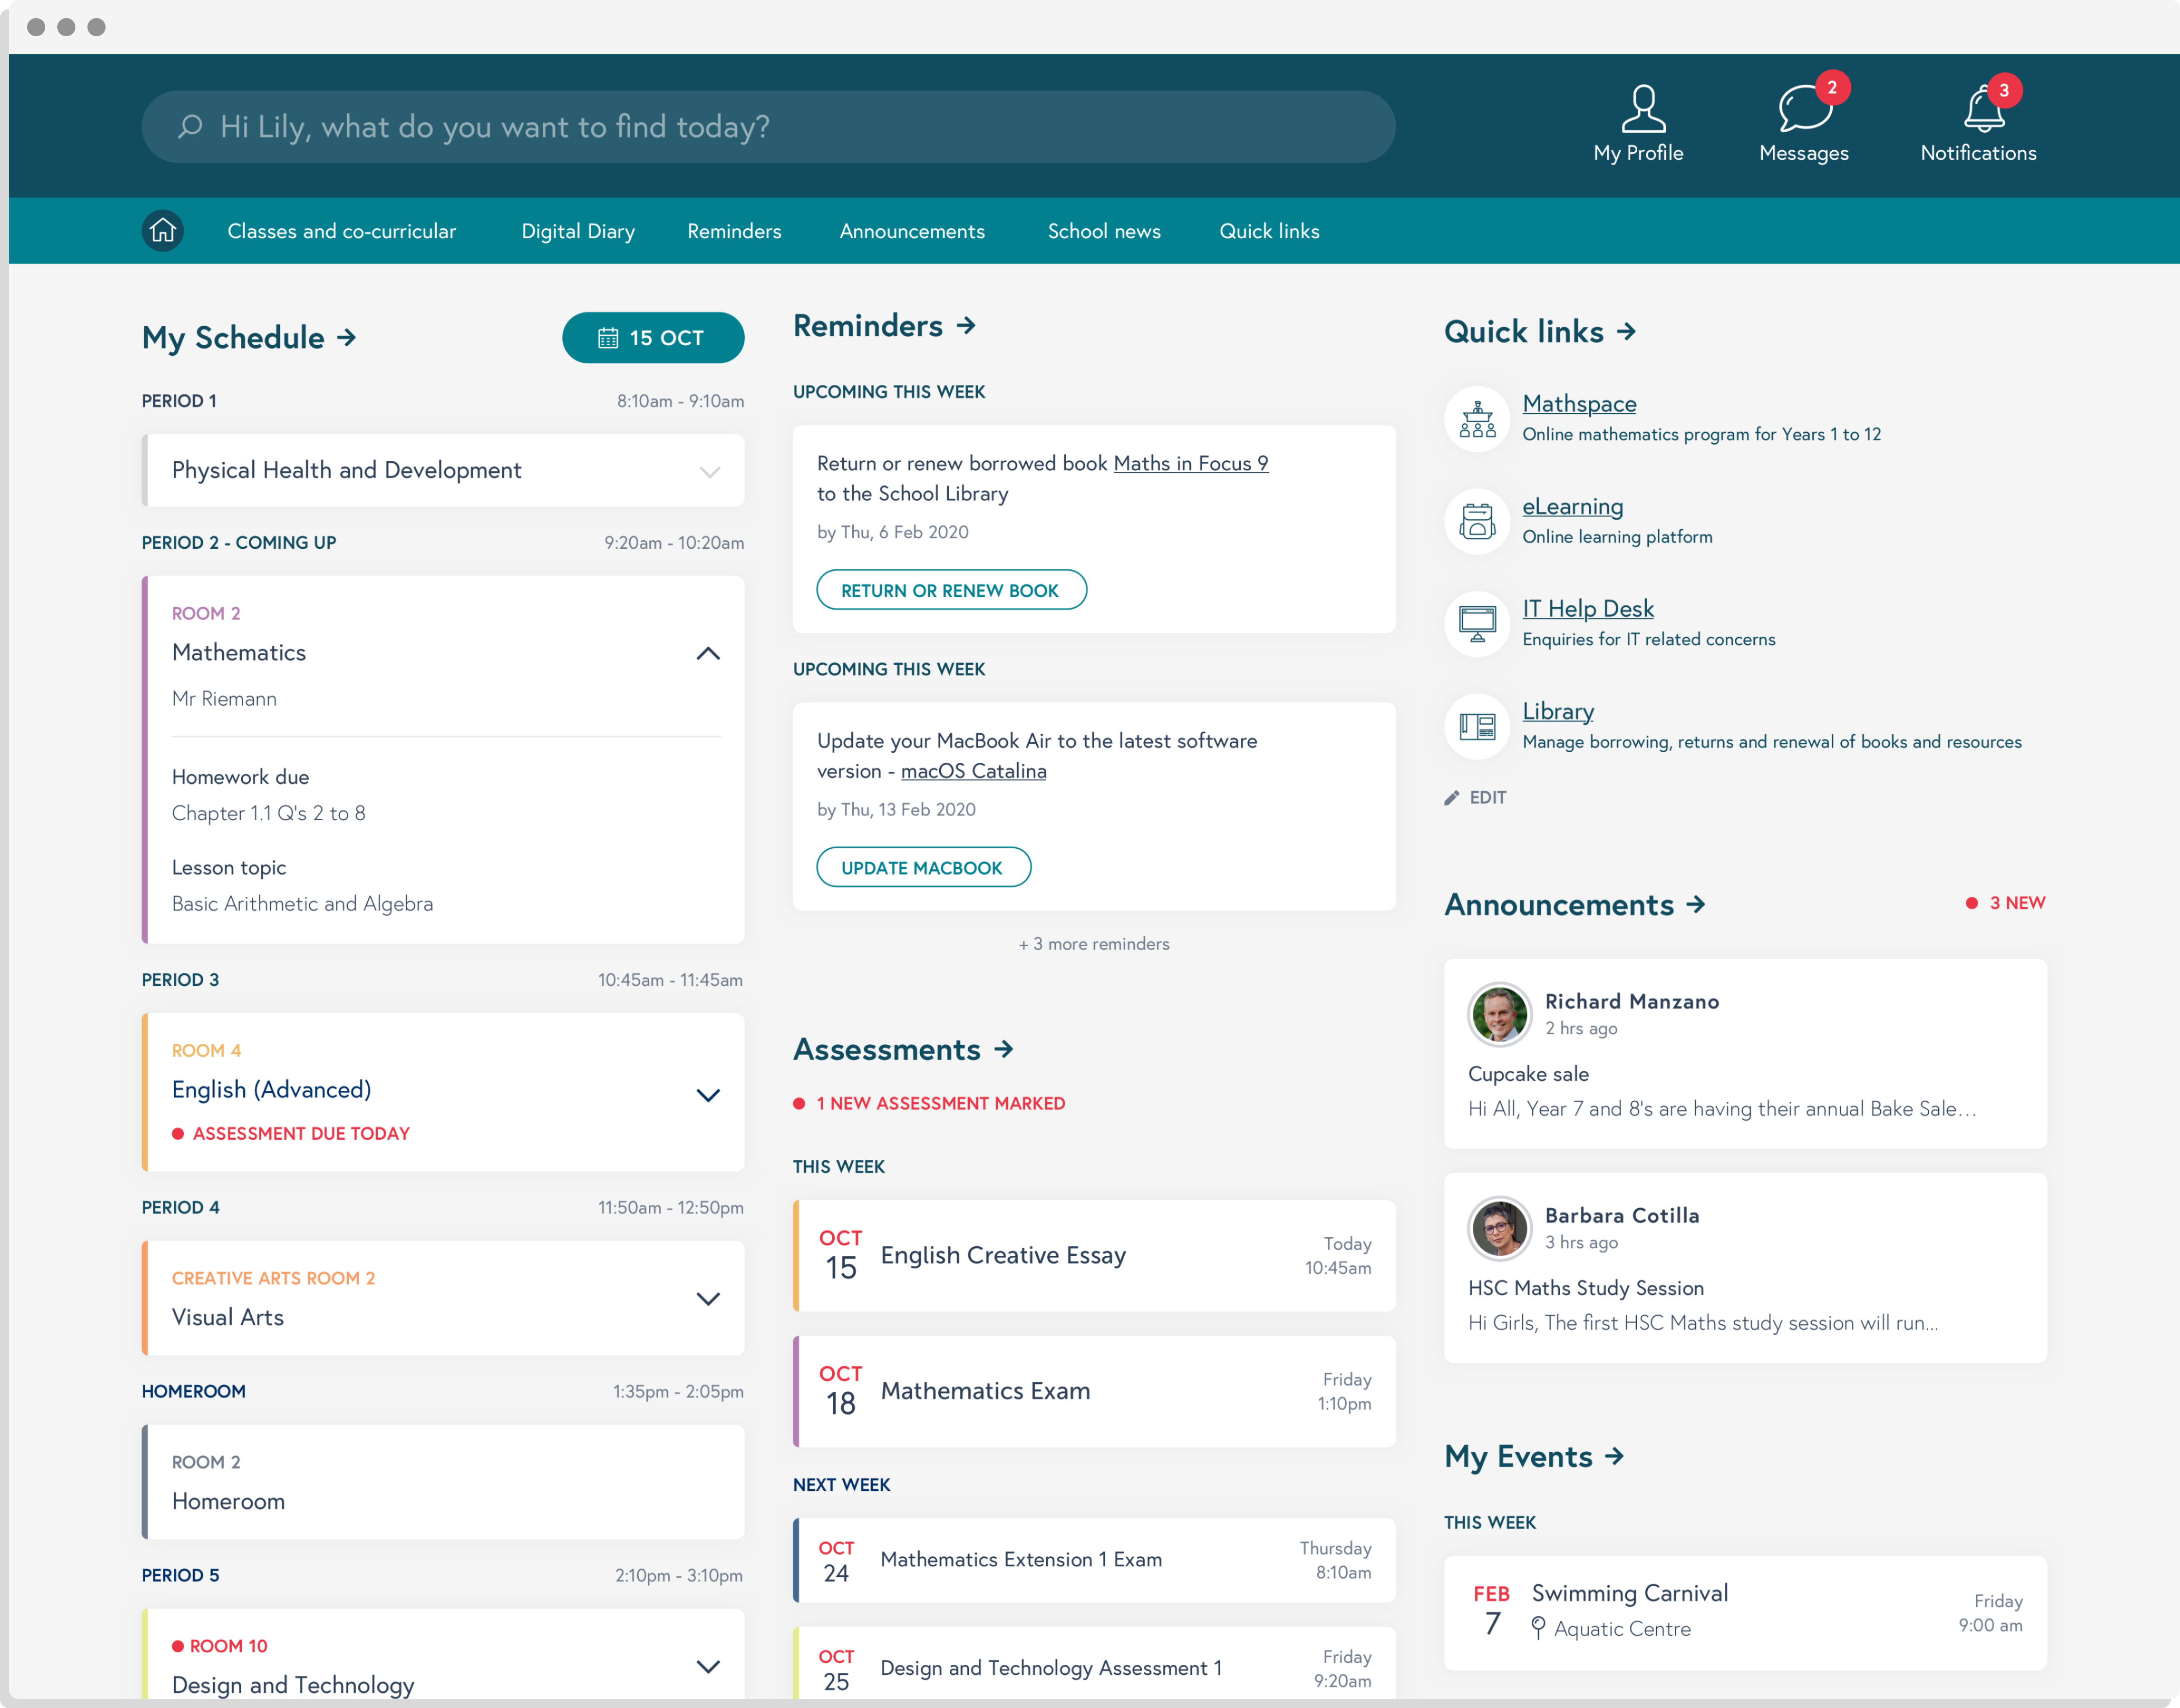
Task: Collapse the Mathematics period card
Action: tap(707, 654)
